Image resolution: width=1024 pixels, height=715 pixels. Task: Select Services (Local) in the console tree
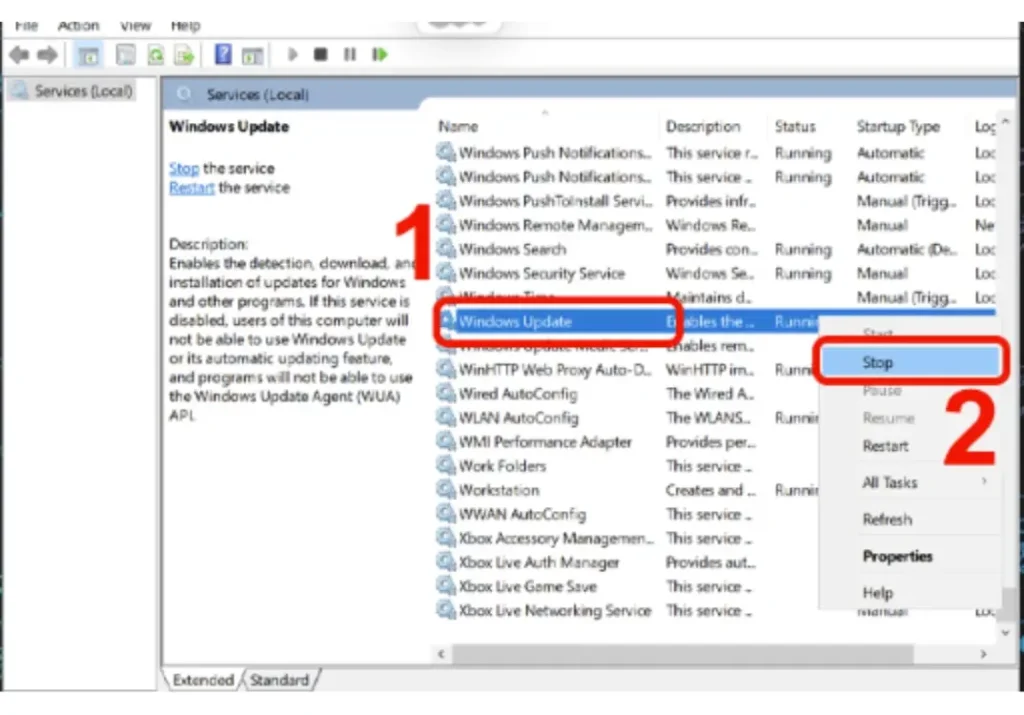point(84,91)
